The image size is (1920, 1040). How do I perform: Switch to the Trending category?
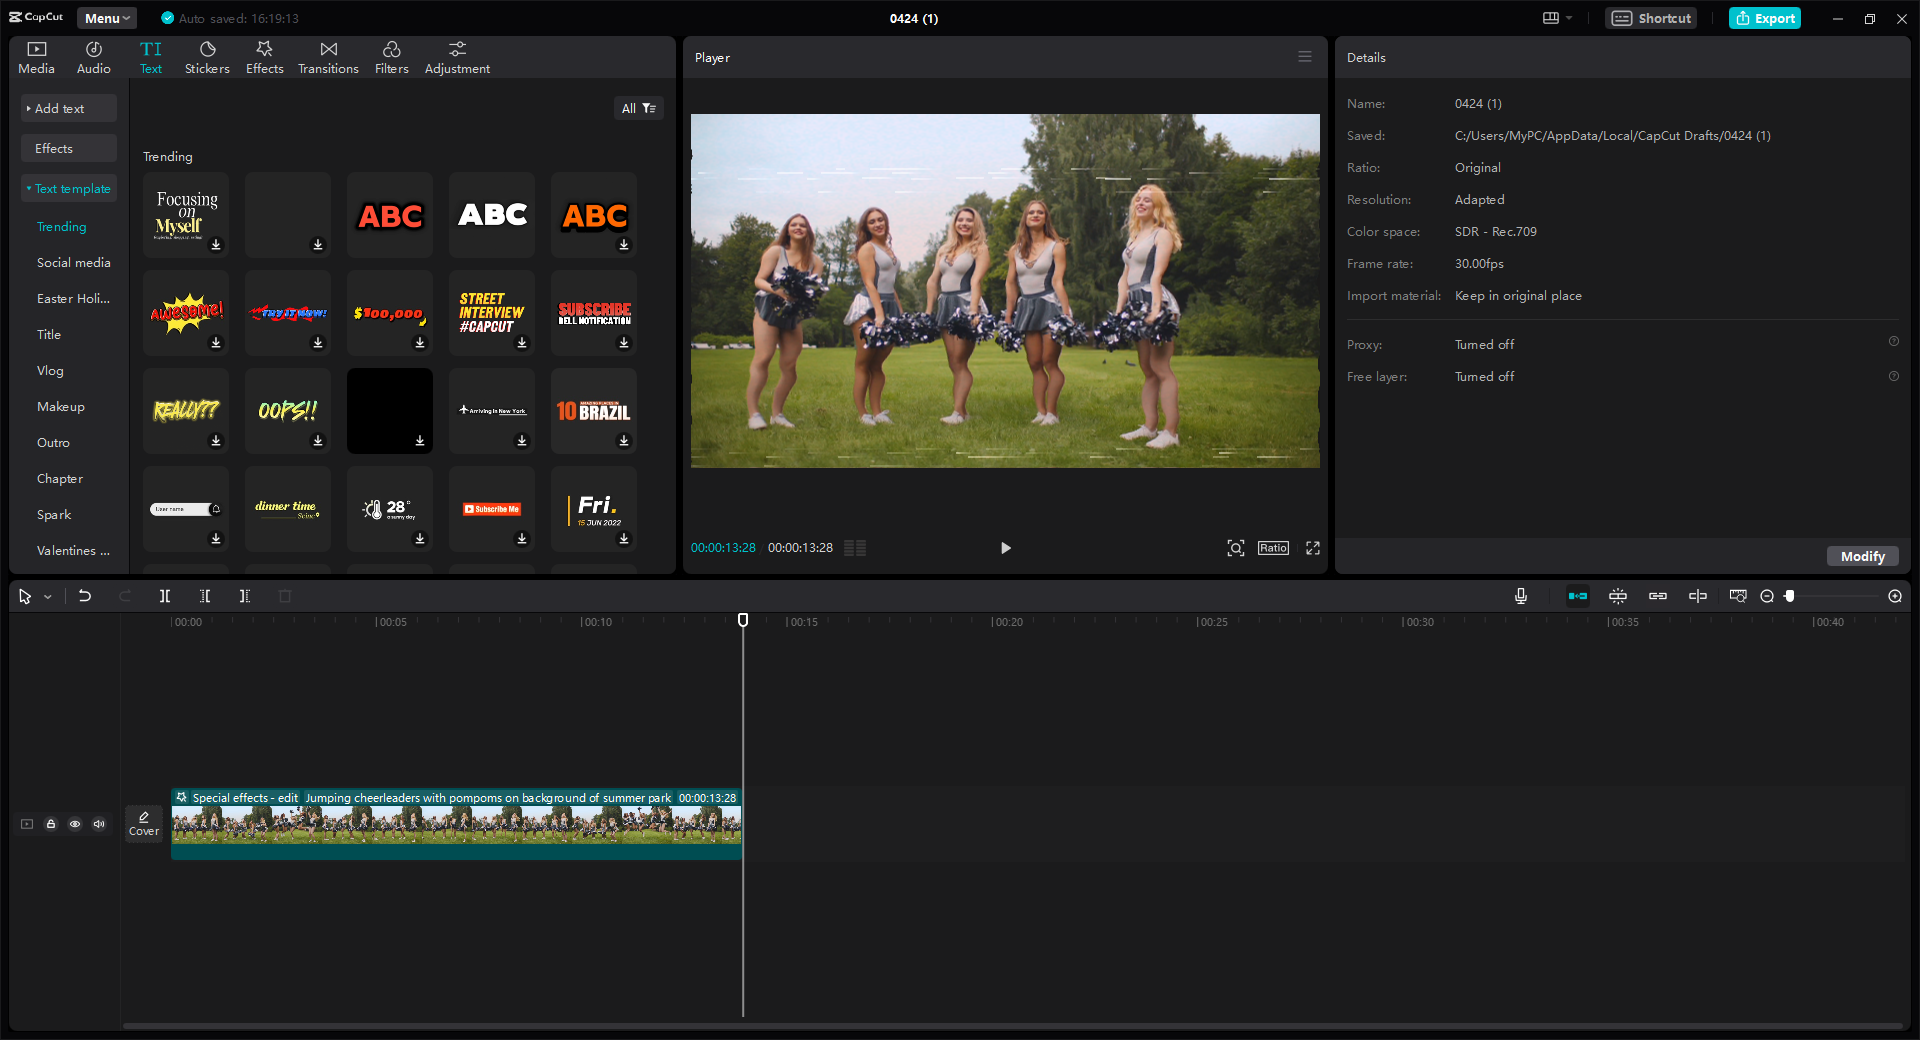pyautogui.click(x=61, y=226)
